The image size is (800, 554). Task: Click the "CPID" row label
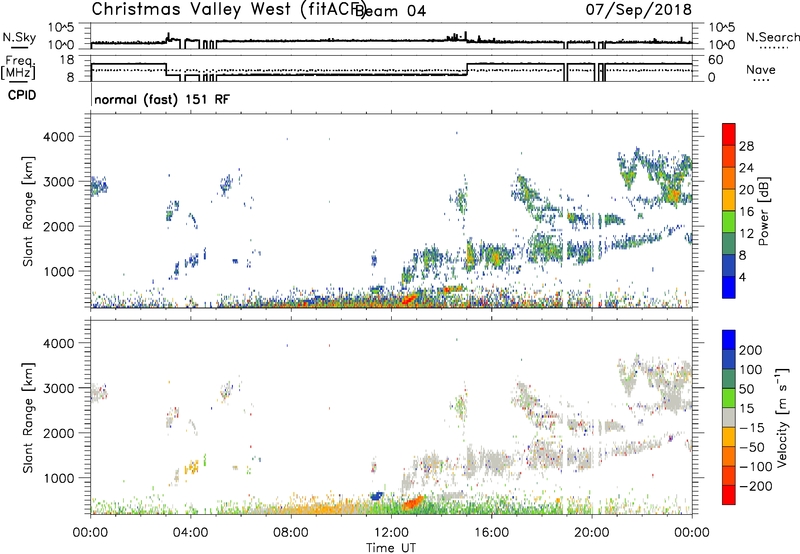pyautogui.click(x=22, y=95)
